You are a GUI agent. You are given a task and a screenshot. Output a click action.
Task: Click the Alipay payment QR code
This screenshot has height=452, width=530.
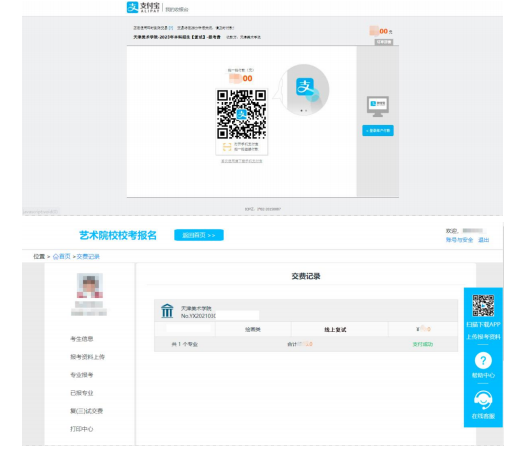coord(241,114)
